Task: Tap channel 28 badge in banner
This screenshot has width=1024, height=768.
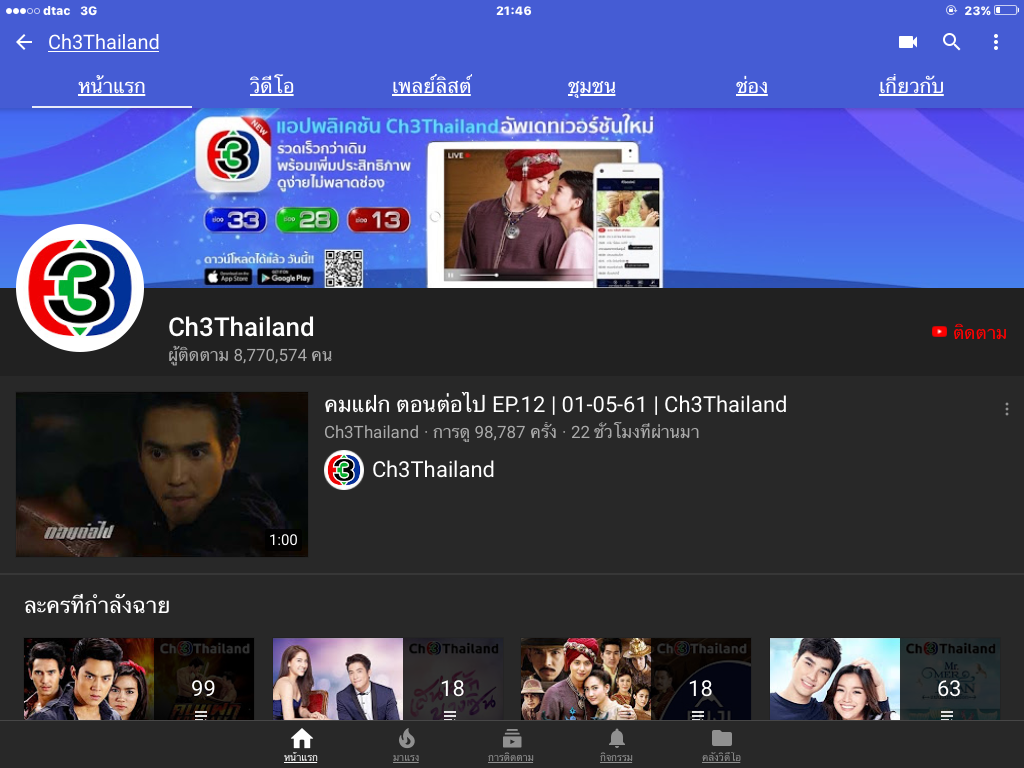Action: coord(307,220)
